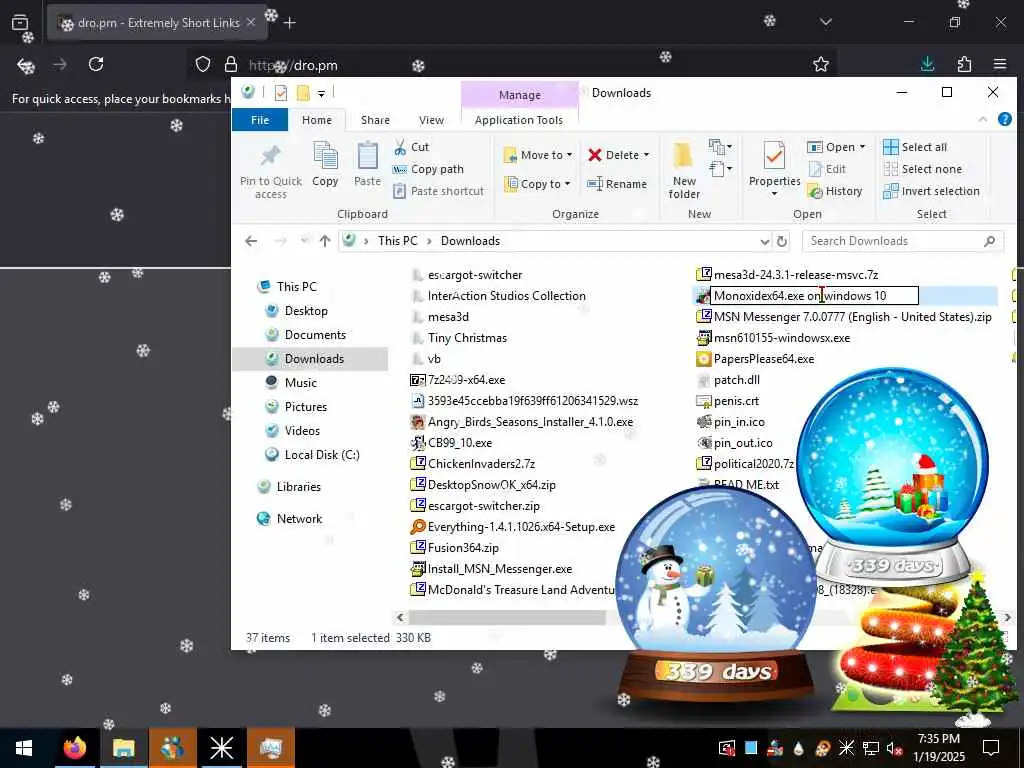
Task: Reload the page in Firefox
Action: pyautogui.click(x=96, y=64)
